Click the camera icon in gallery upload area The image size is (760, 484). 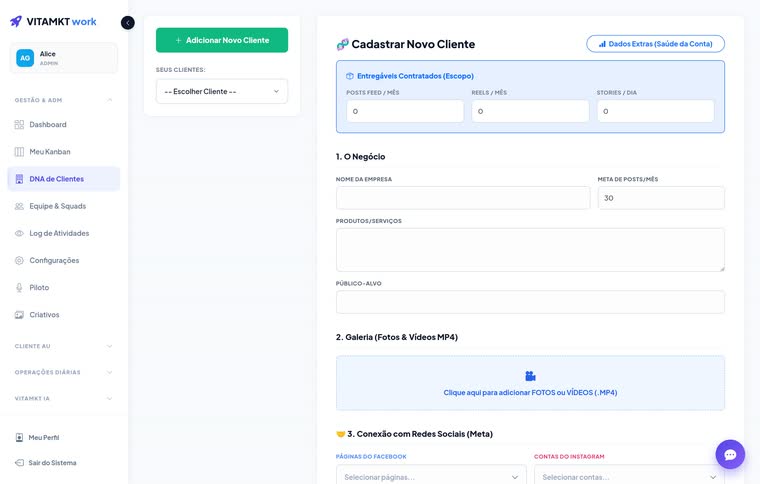coord(530,376)
